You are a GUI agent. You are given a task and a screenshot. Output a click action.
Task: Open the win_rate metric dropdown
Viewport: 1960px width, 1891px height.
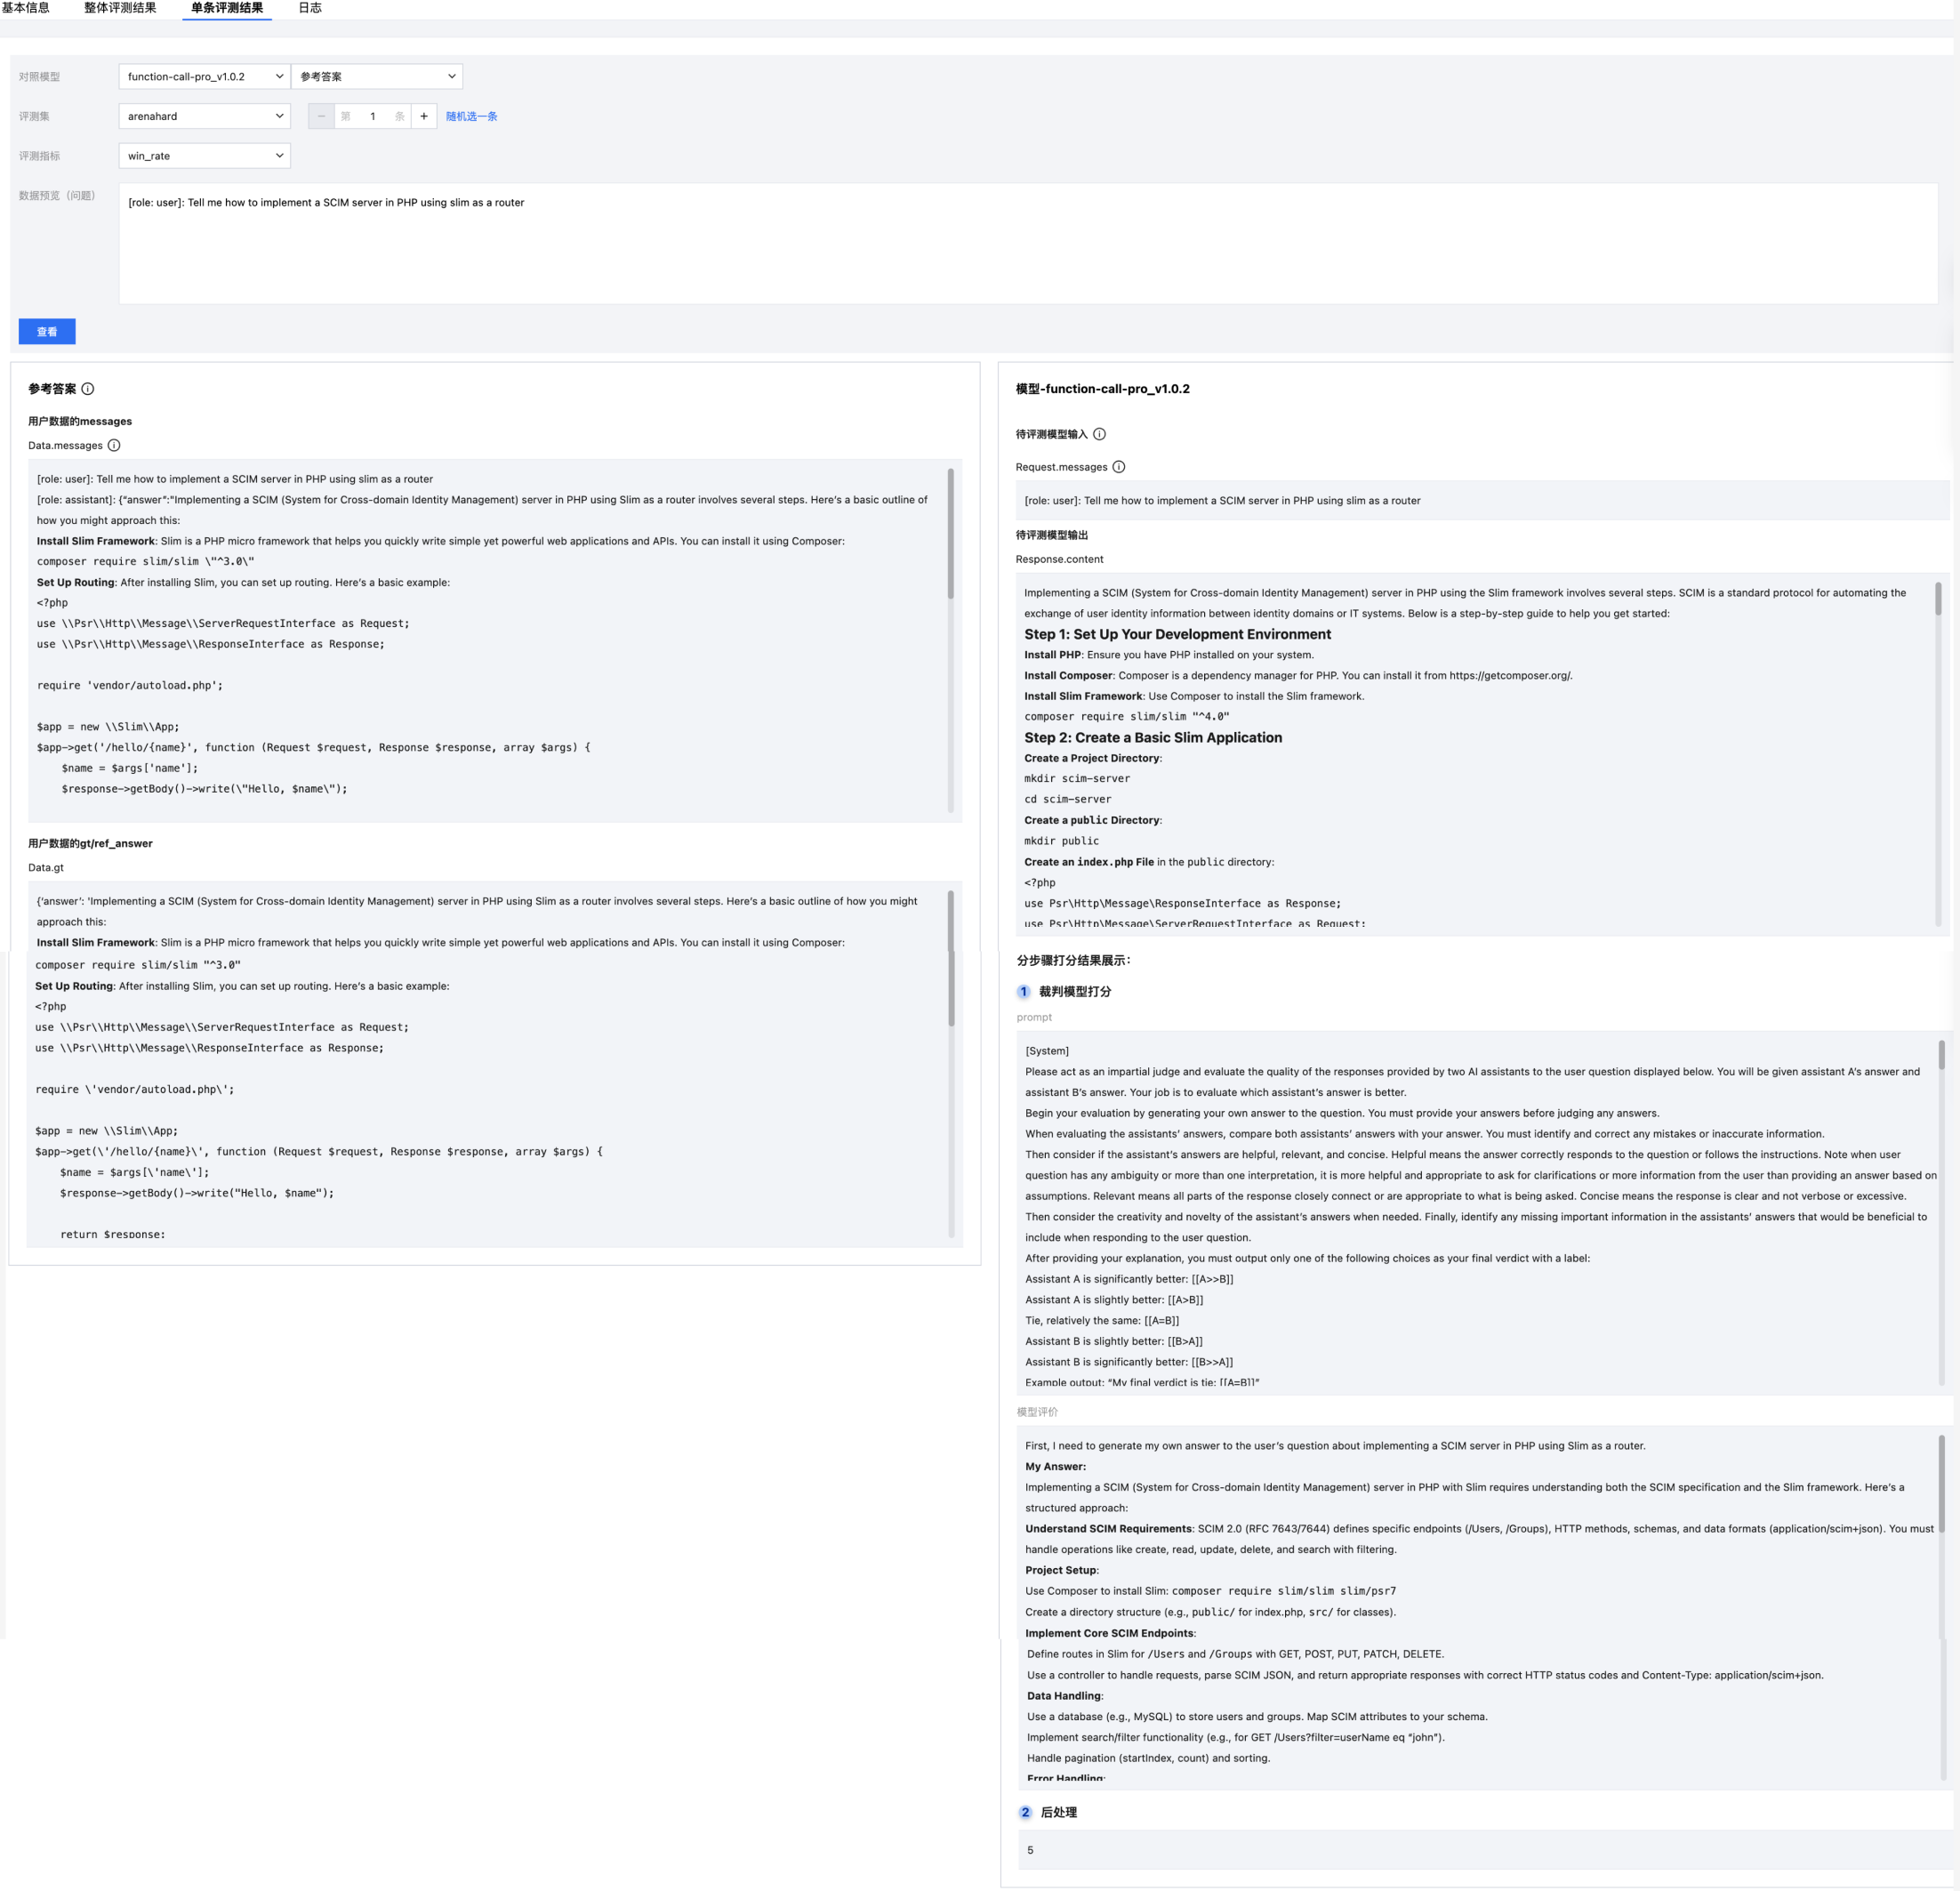204,156
